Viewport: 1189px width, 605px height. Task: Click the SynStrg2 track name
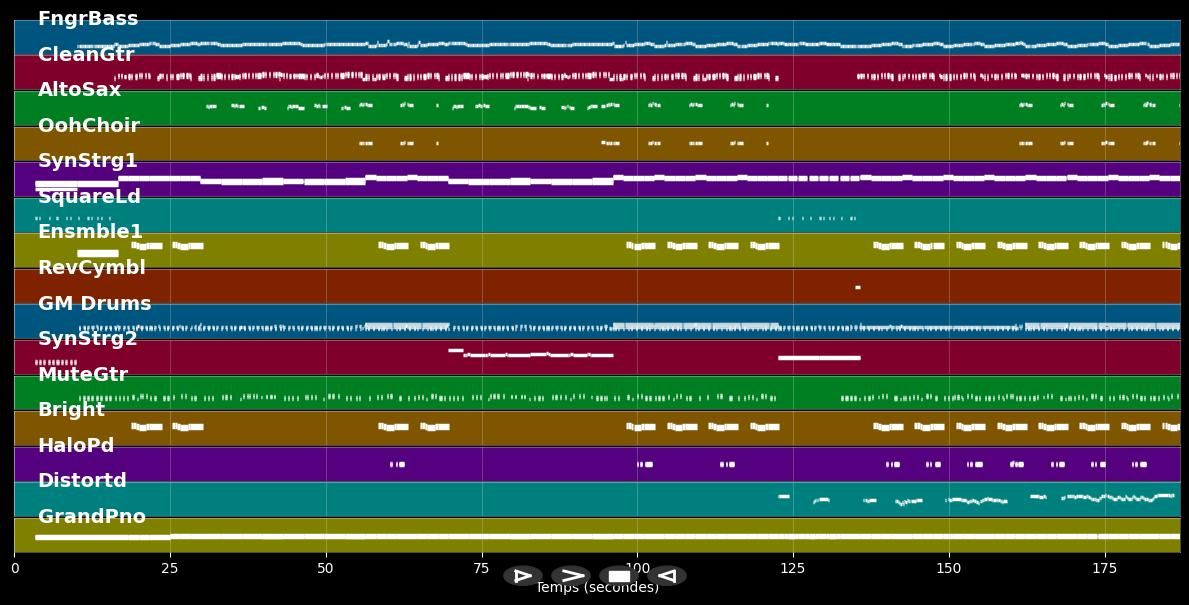click(87, 339)
